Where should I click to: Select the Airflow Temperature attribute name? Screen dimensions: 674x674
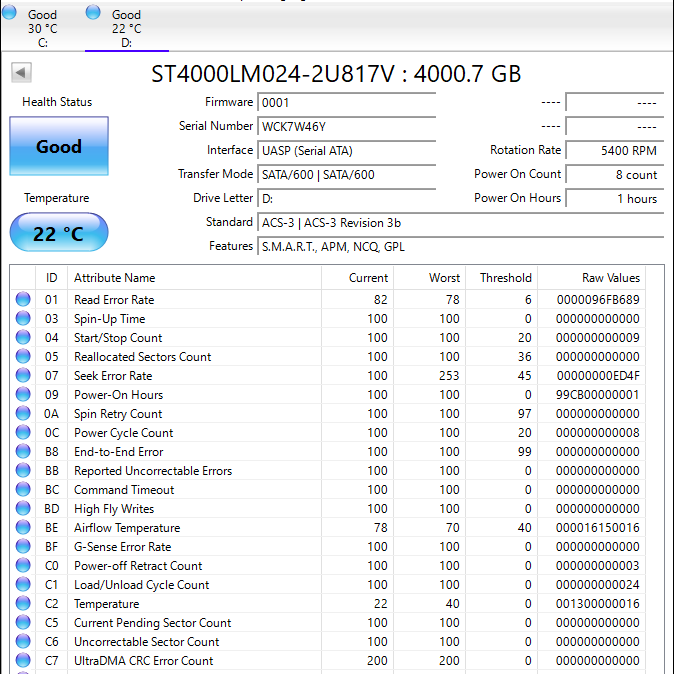point(127,528)
